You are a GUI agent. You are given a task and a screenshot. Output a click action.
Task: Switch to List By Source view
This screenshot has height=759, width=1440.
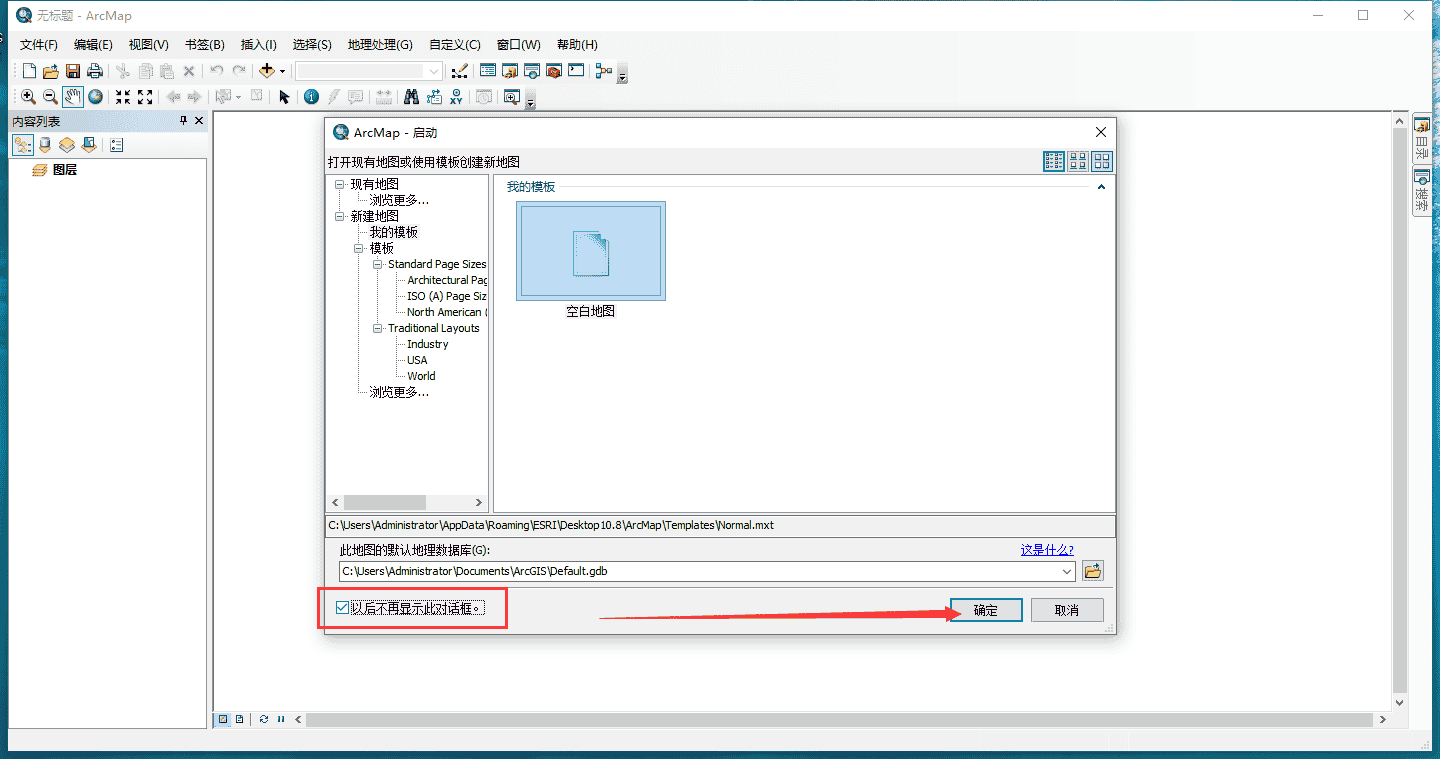point(45,145)
